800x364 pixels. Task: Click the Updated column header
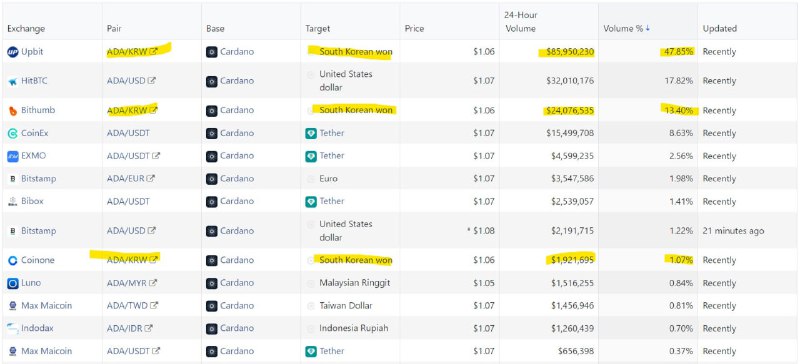point(719,29)
